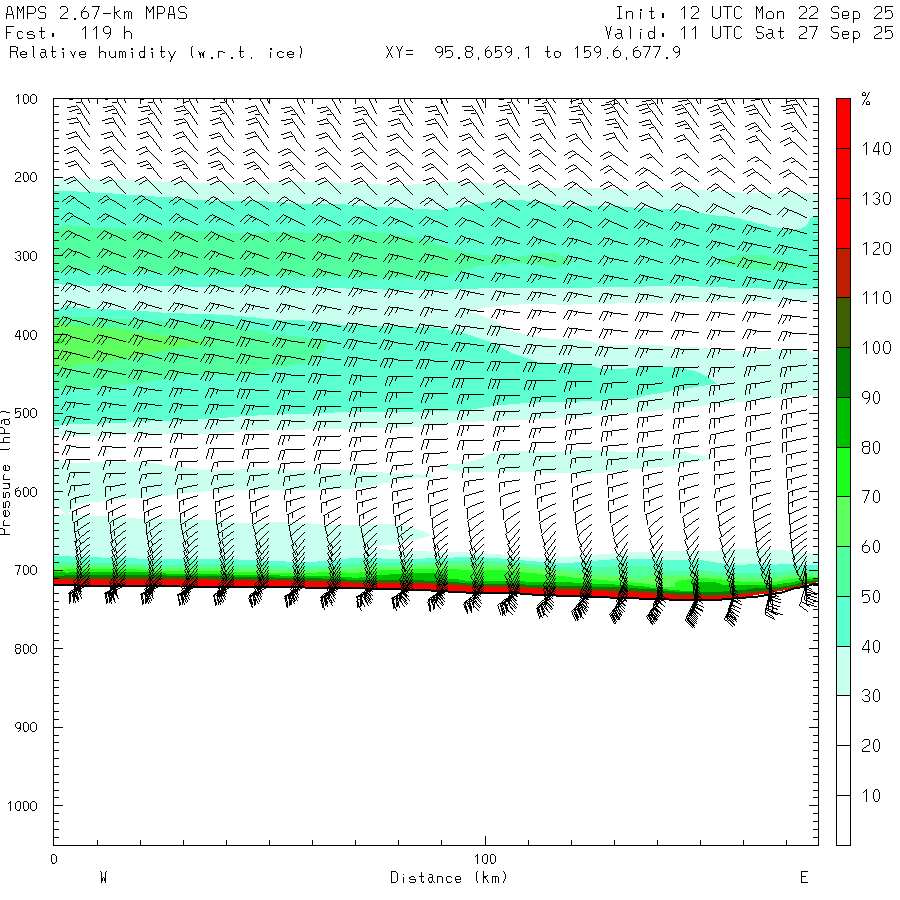Click the "Fcst: 119 h" forecast hour text
The width and height of the screenshot is (900, 900).
69,33
